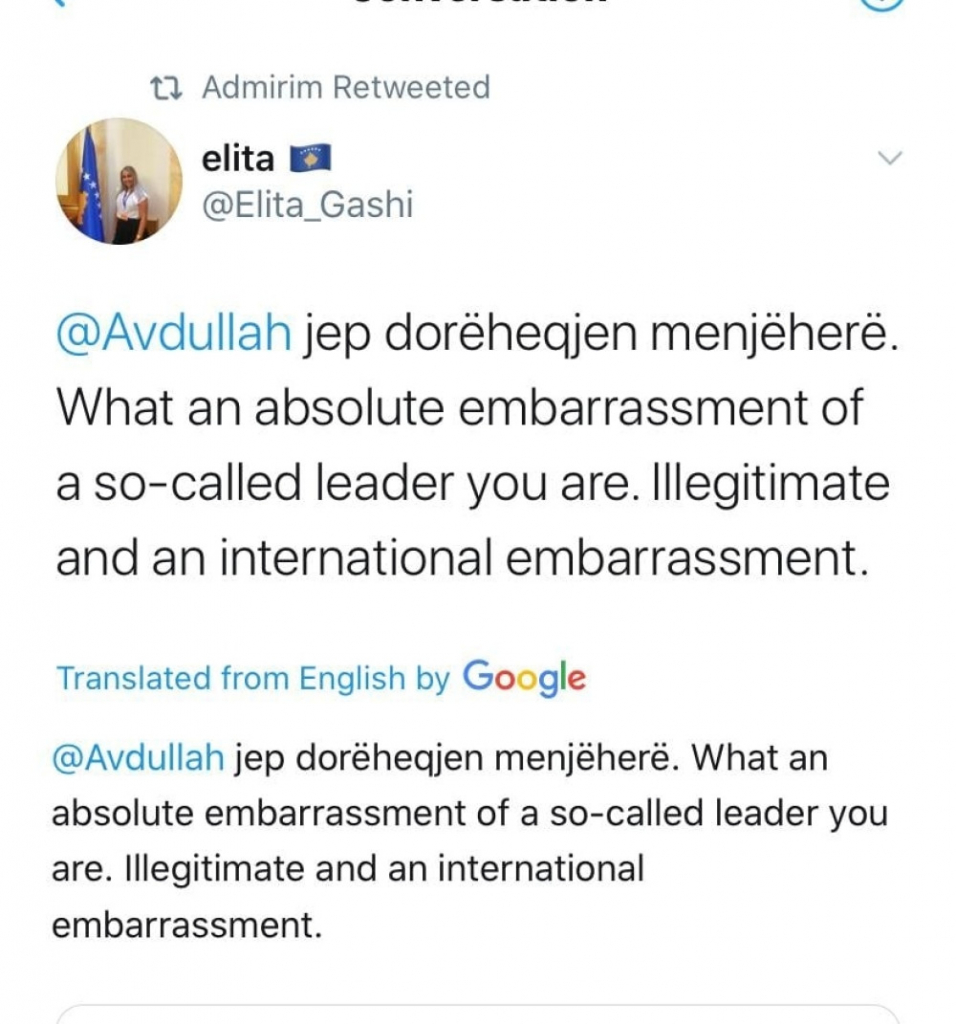Open the @Elita_Gashi handle
Screen dimensions: 956x1024
(308, 205)
